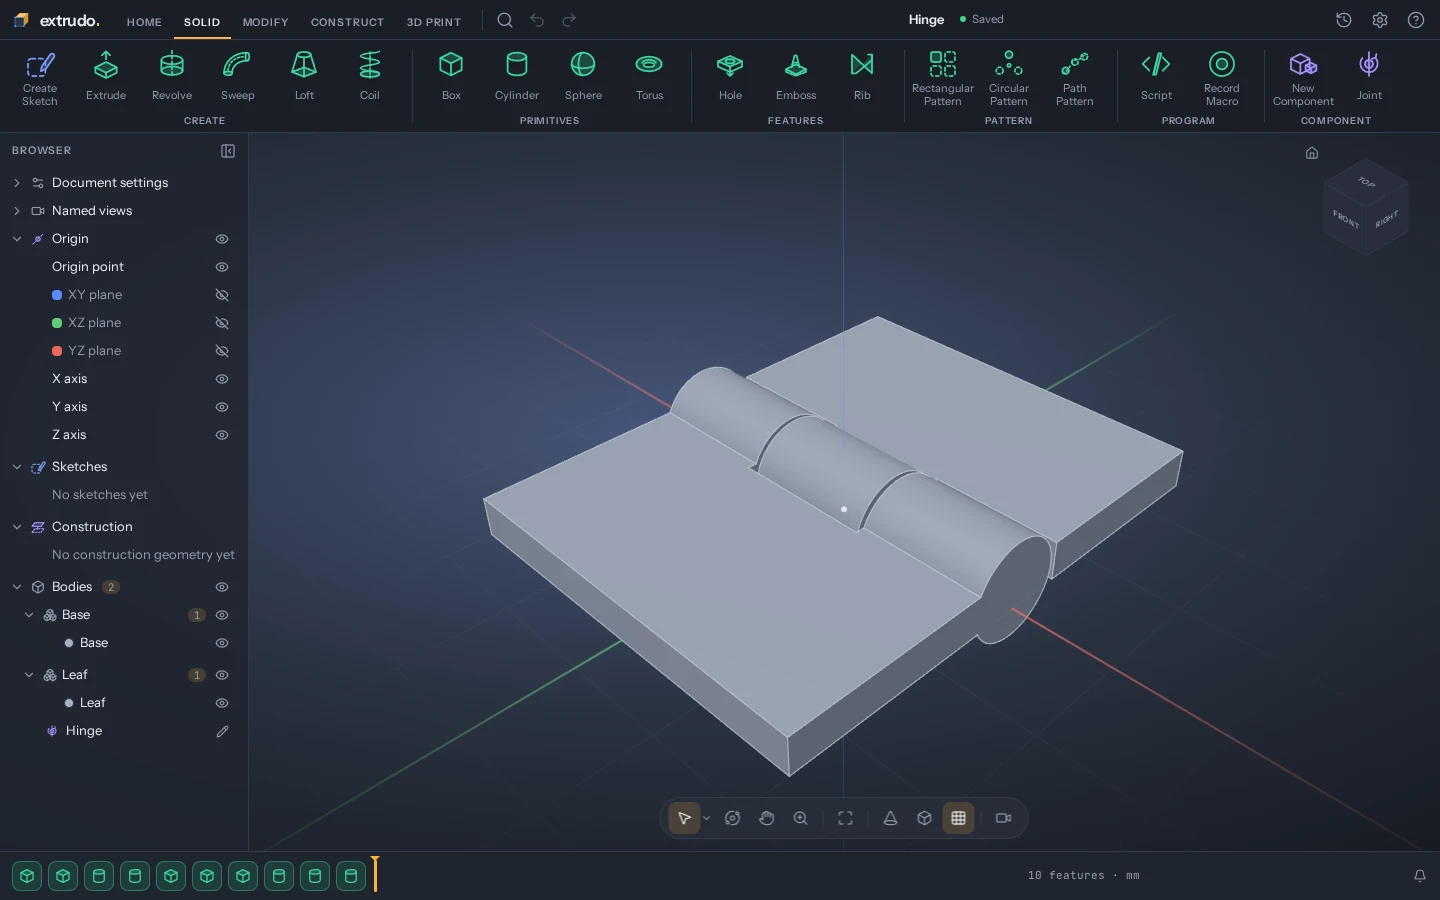Expand Named views
Viewport: 1440px width, 900px height.
pyautogui.click(x=17, y=211)
